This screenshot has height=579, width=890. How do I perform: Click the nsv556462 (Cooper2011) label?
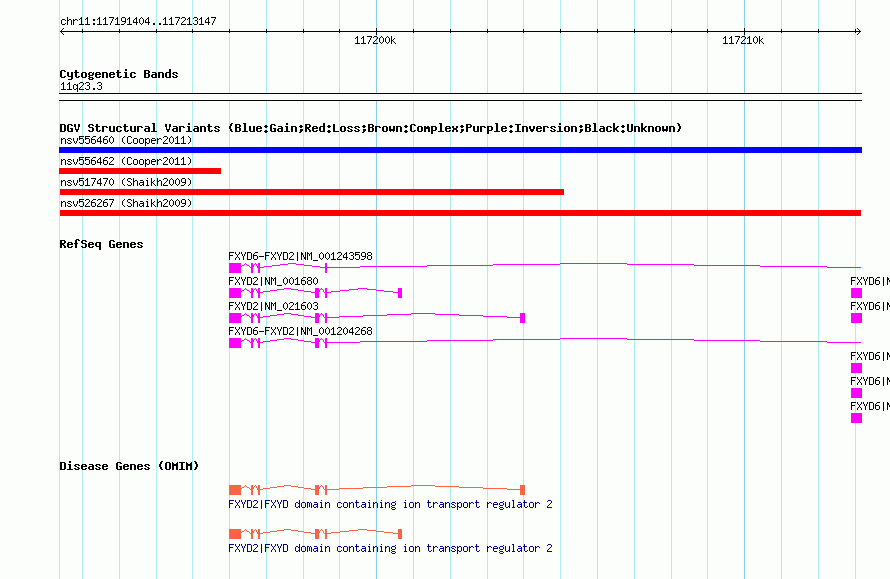click(x=126, y=161)
